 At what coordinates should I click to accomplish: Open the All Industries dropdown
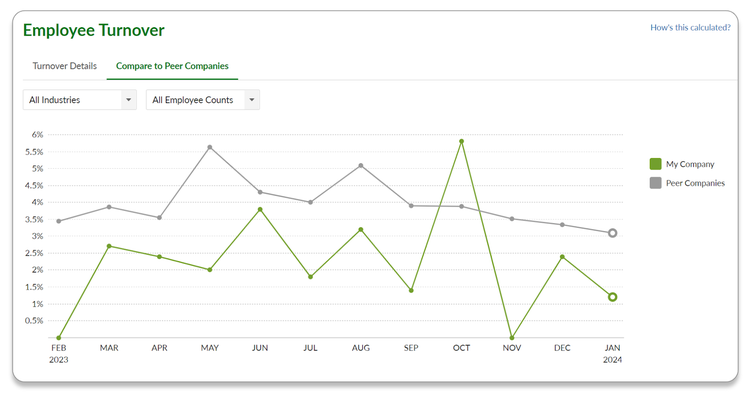click(x=79, y=100)
